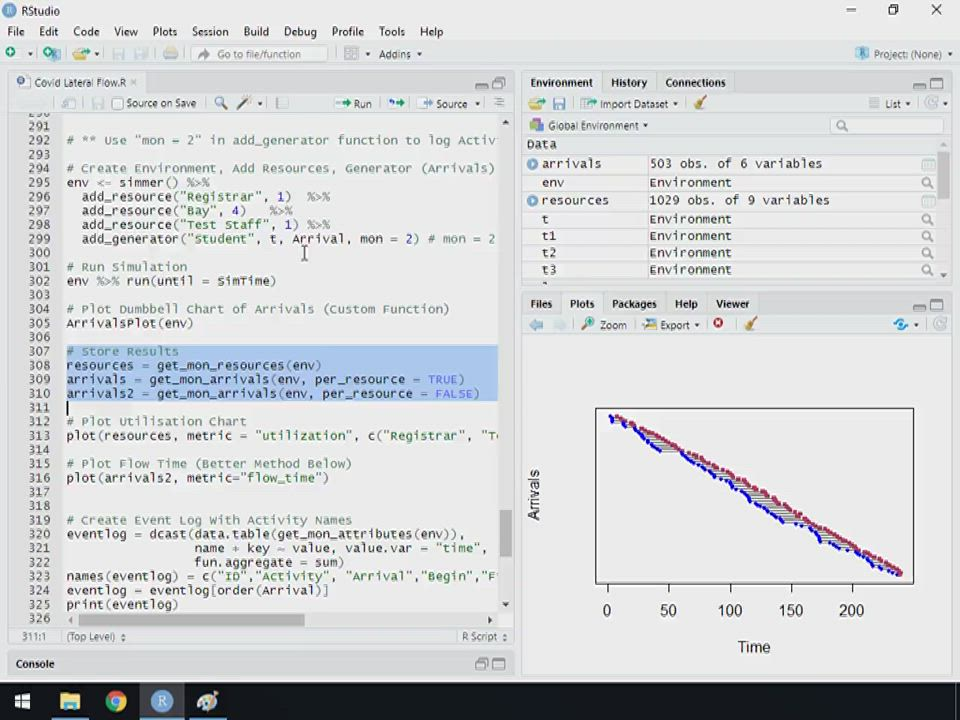Switch to the Files tab
The width and height of the screenshot is (960, 720).
pos(541,304)
